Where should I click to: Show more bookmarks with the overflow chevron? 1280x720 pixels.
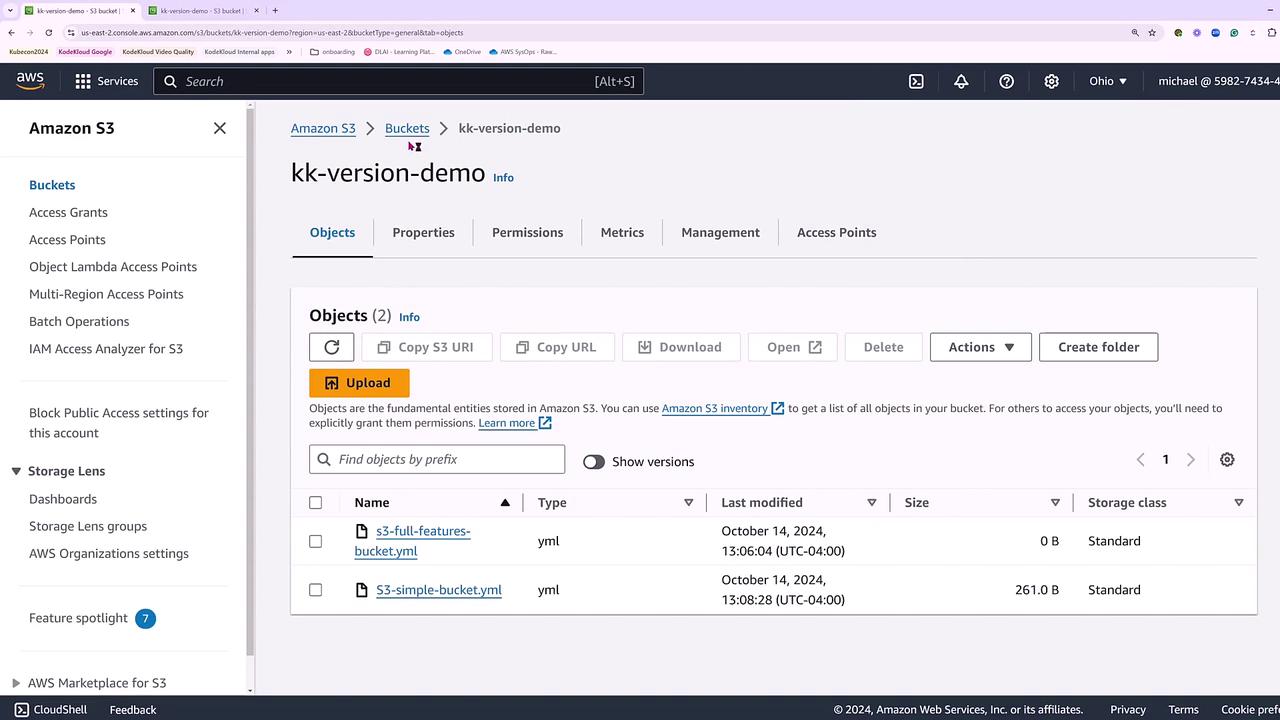click(x=289, y=52)
